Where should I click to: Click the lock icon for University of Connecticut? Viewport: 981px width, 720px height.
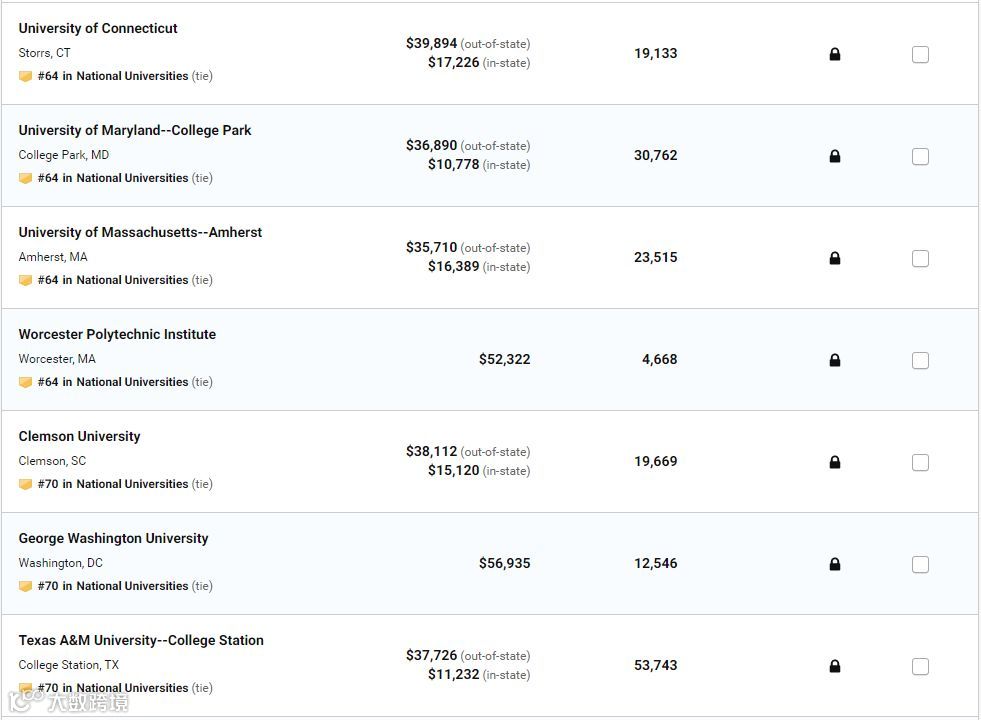tap(835, 54)
